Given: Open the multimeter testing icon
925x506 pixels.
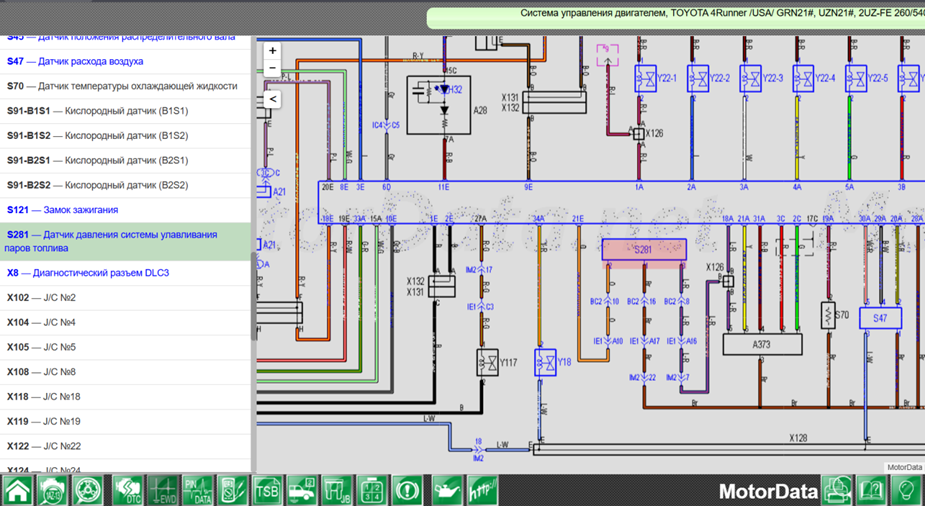Looking at the screenshot, I should (232, 491).
